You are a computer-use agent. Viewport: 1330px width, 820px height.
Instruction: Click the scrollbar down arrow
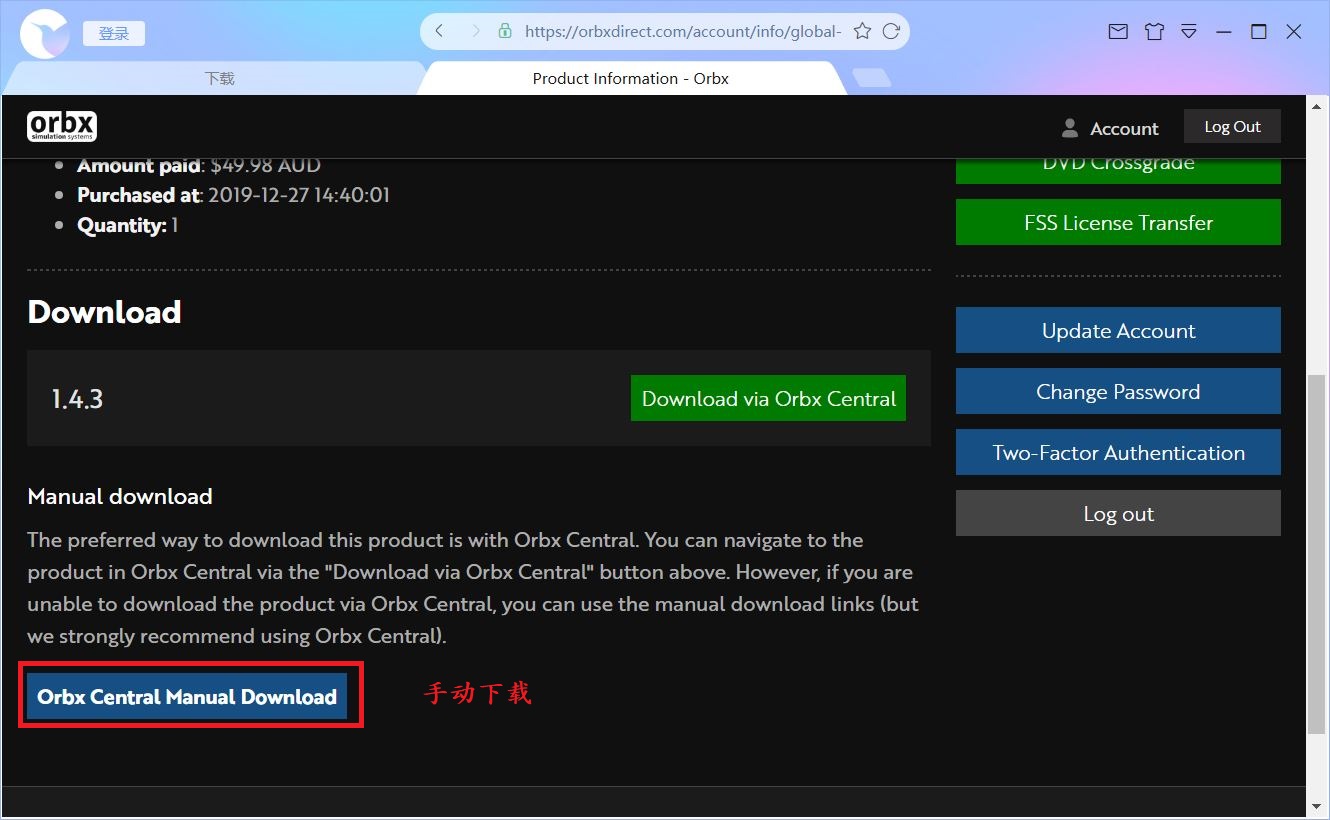(x=1318, y=805)
